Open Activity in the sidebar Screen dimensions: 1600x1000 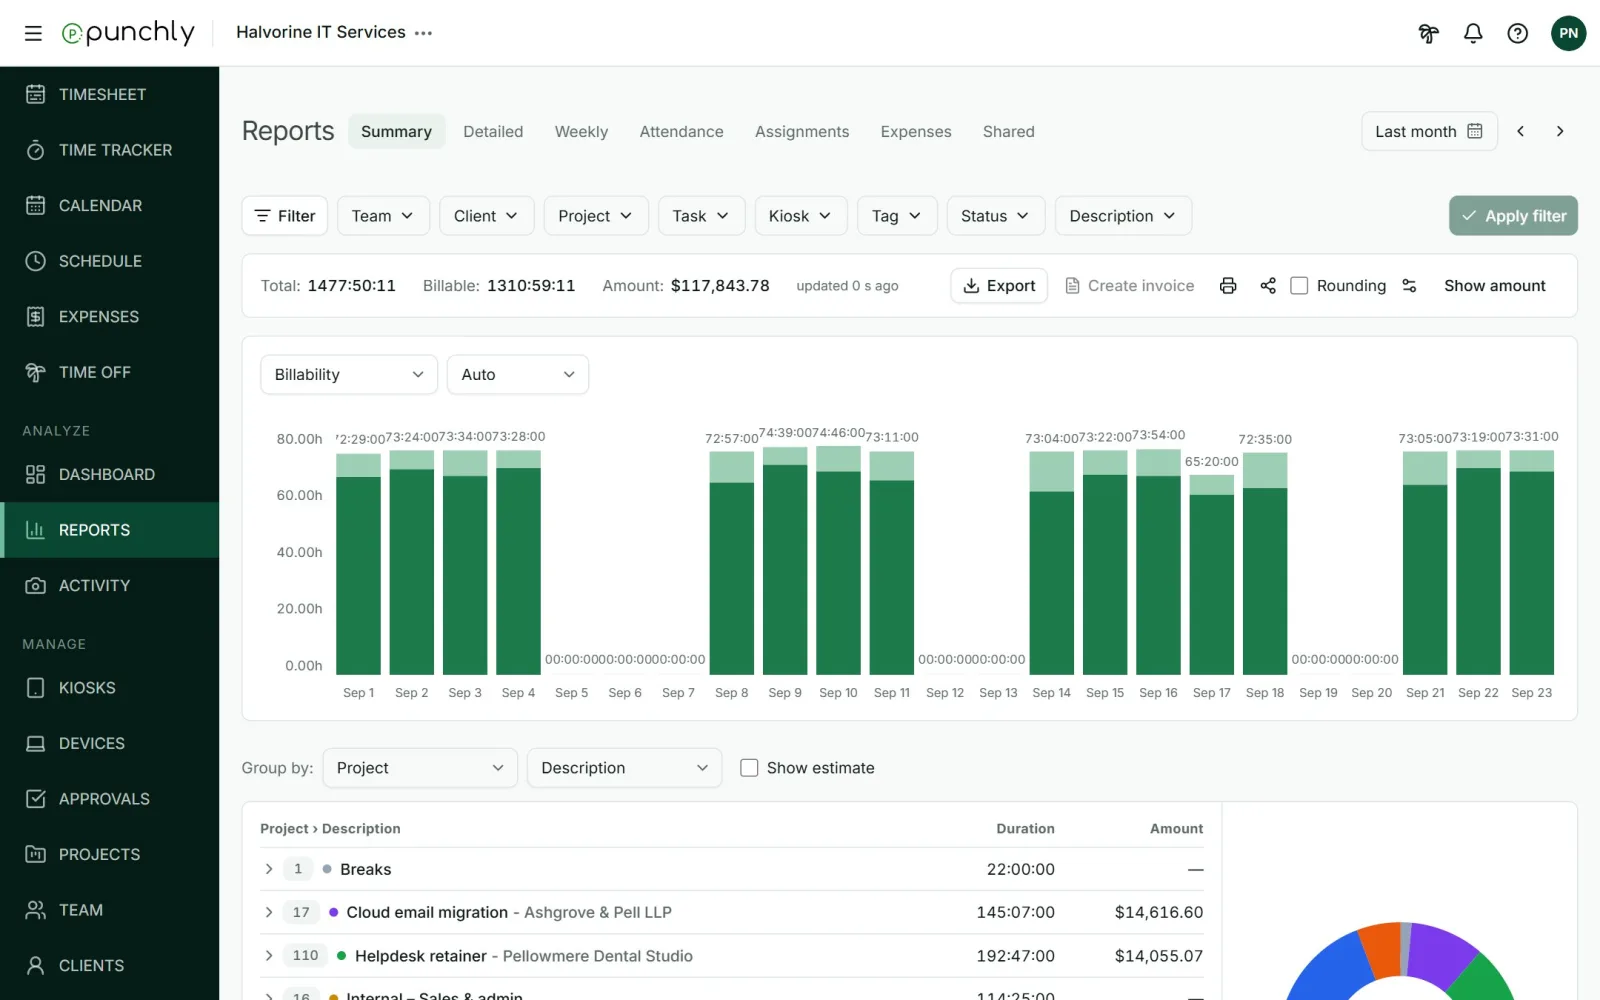(110, 585)
